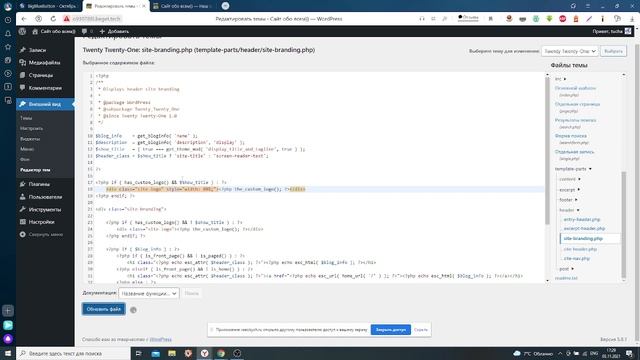Open a new browser tab with plus button
640x360 pixels.
(225, 6)
